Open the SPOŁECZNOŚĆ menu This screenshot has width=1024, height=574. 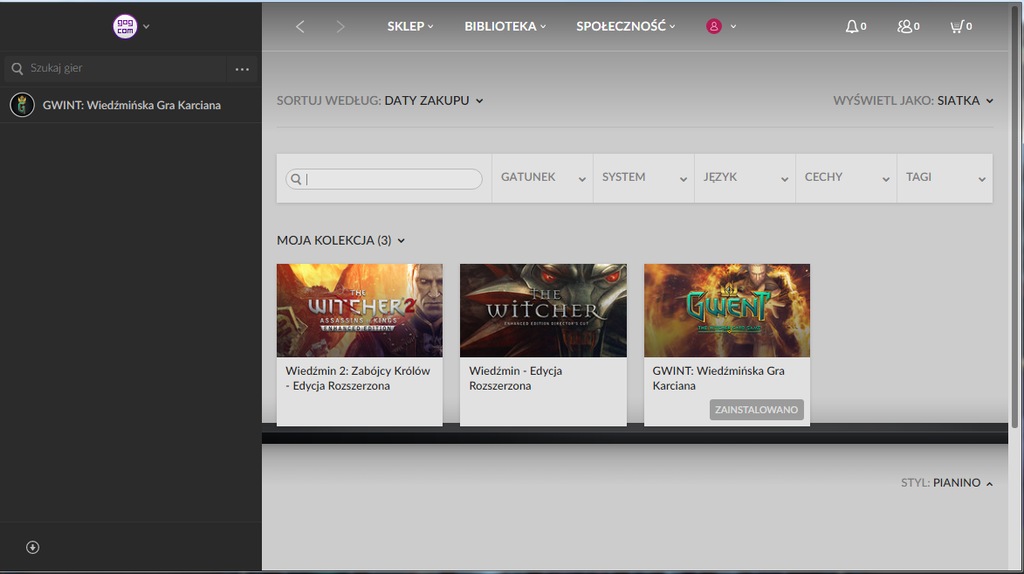pyautogui.click(x=626, y=26)
